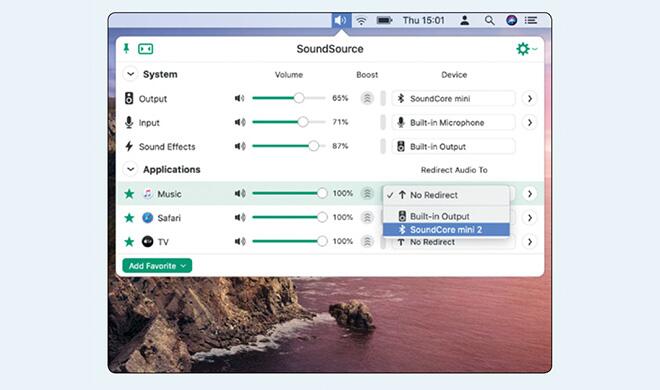
Task: Open Sound Effects Built-in Output dropdown
Action: click(x=453, y=146)
